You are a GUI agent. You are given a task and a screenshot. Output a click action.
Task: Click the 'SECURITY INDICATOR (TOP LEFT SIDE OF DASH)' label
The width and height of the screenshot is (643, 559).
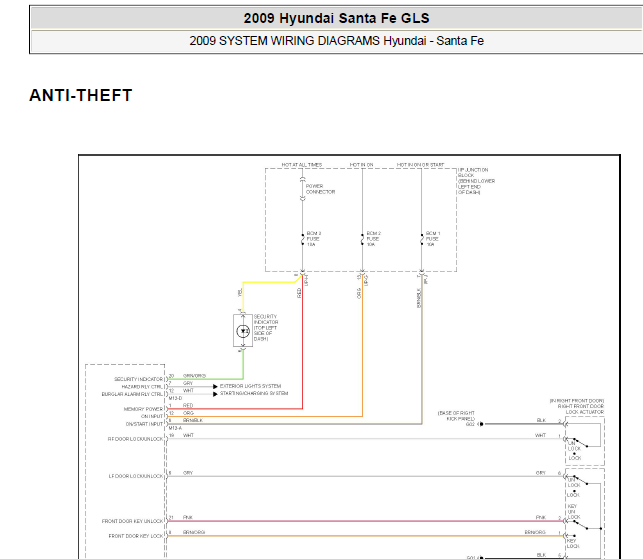point(266,328)
